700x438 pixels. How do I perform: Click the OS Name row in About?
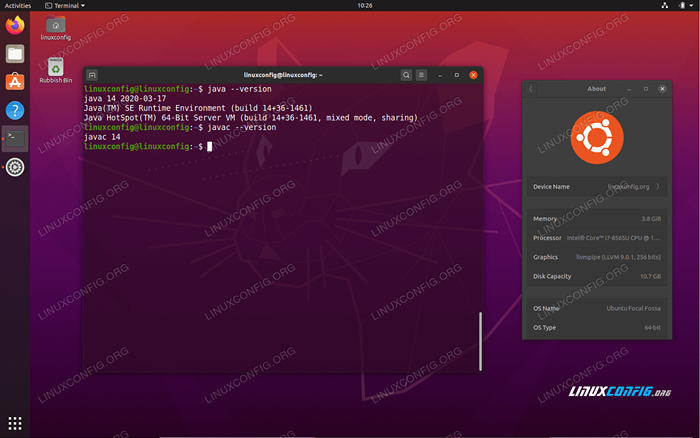click(x=597, y=309)
